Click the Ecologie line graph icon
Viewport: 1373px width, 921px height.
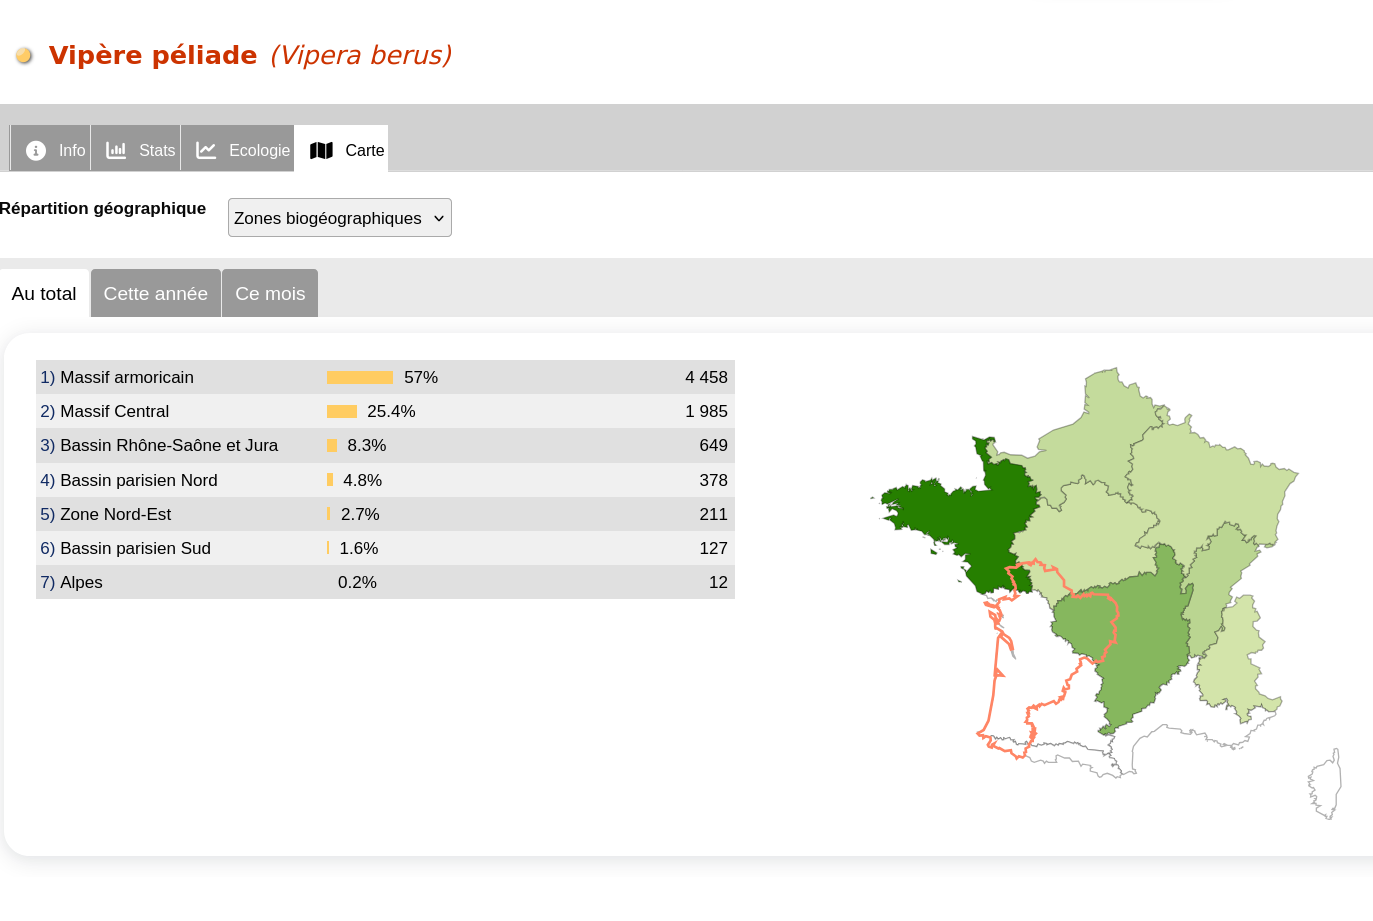[206, 150]
